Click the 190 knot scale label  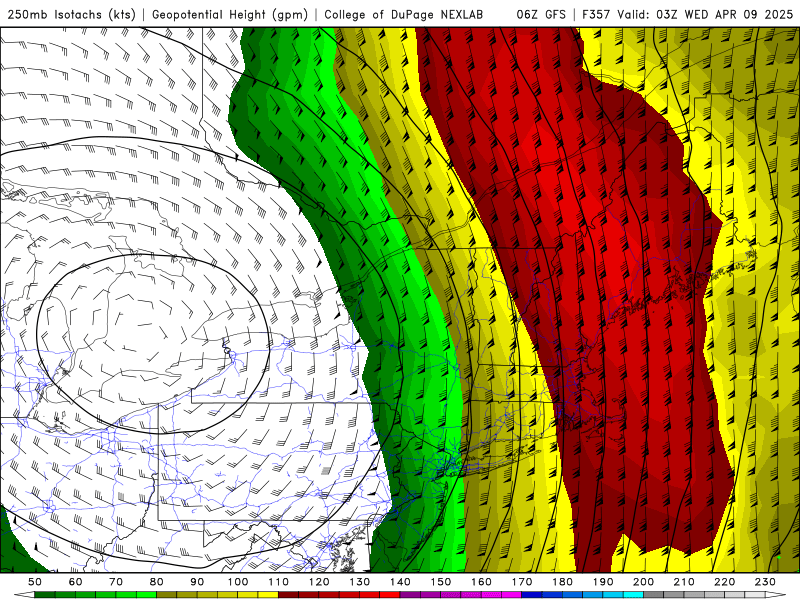[x=603, y=582]
